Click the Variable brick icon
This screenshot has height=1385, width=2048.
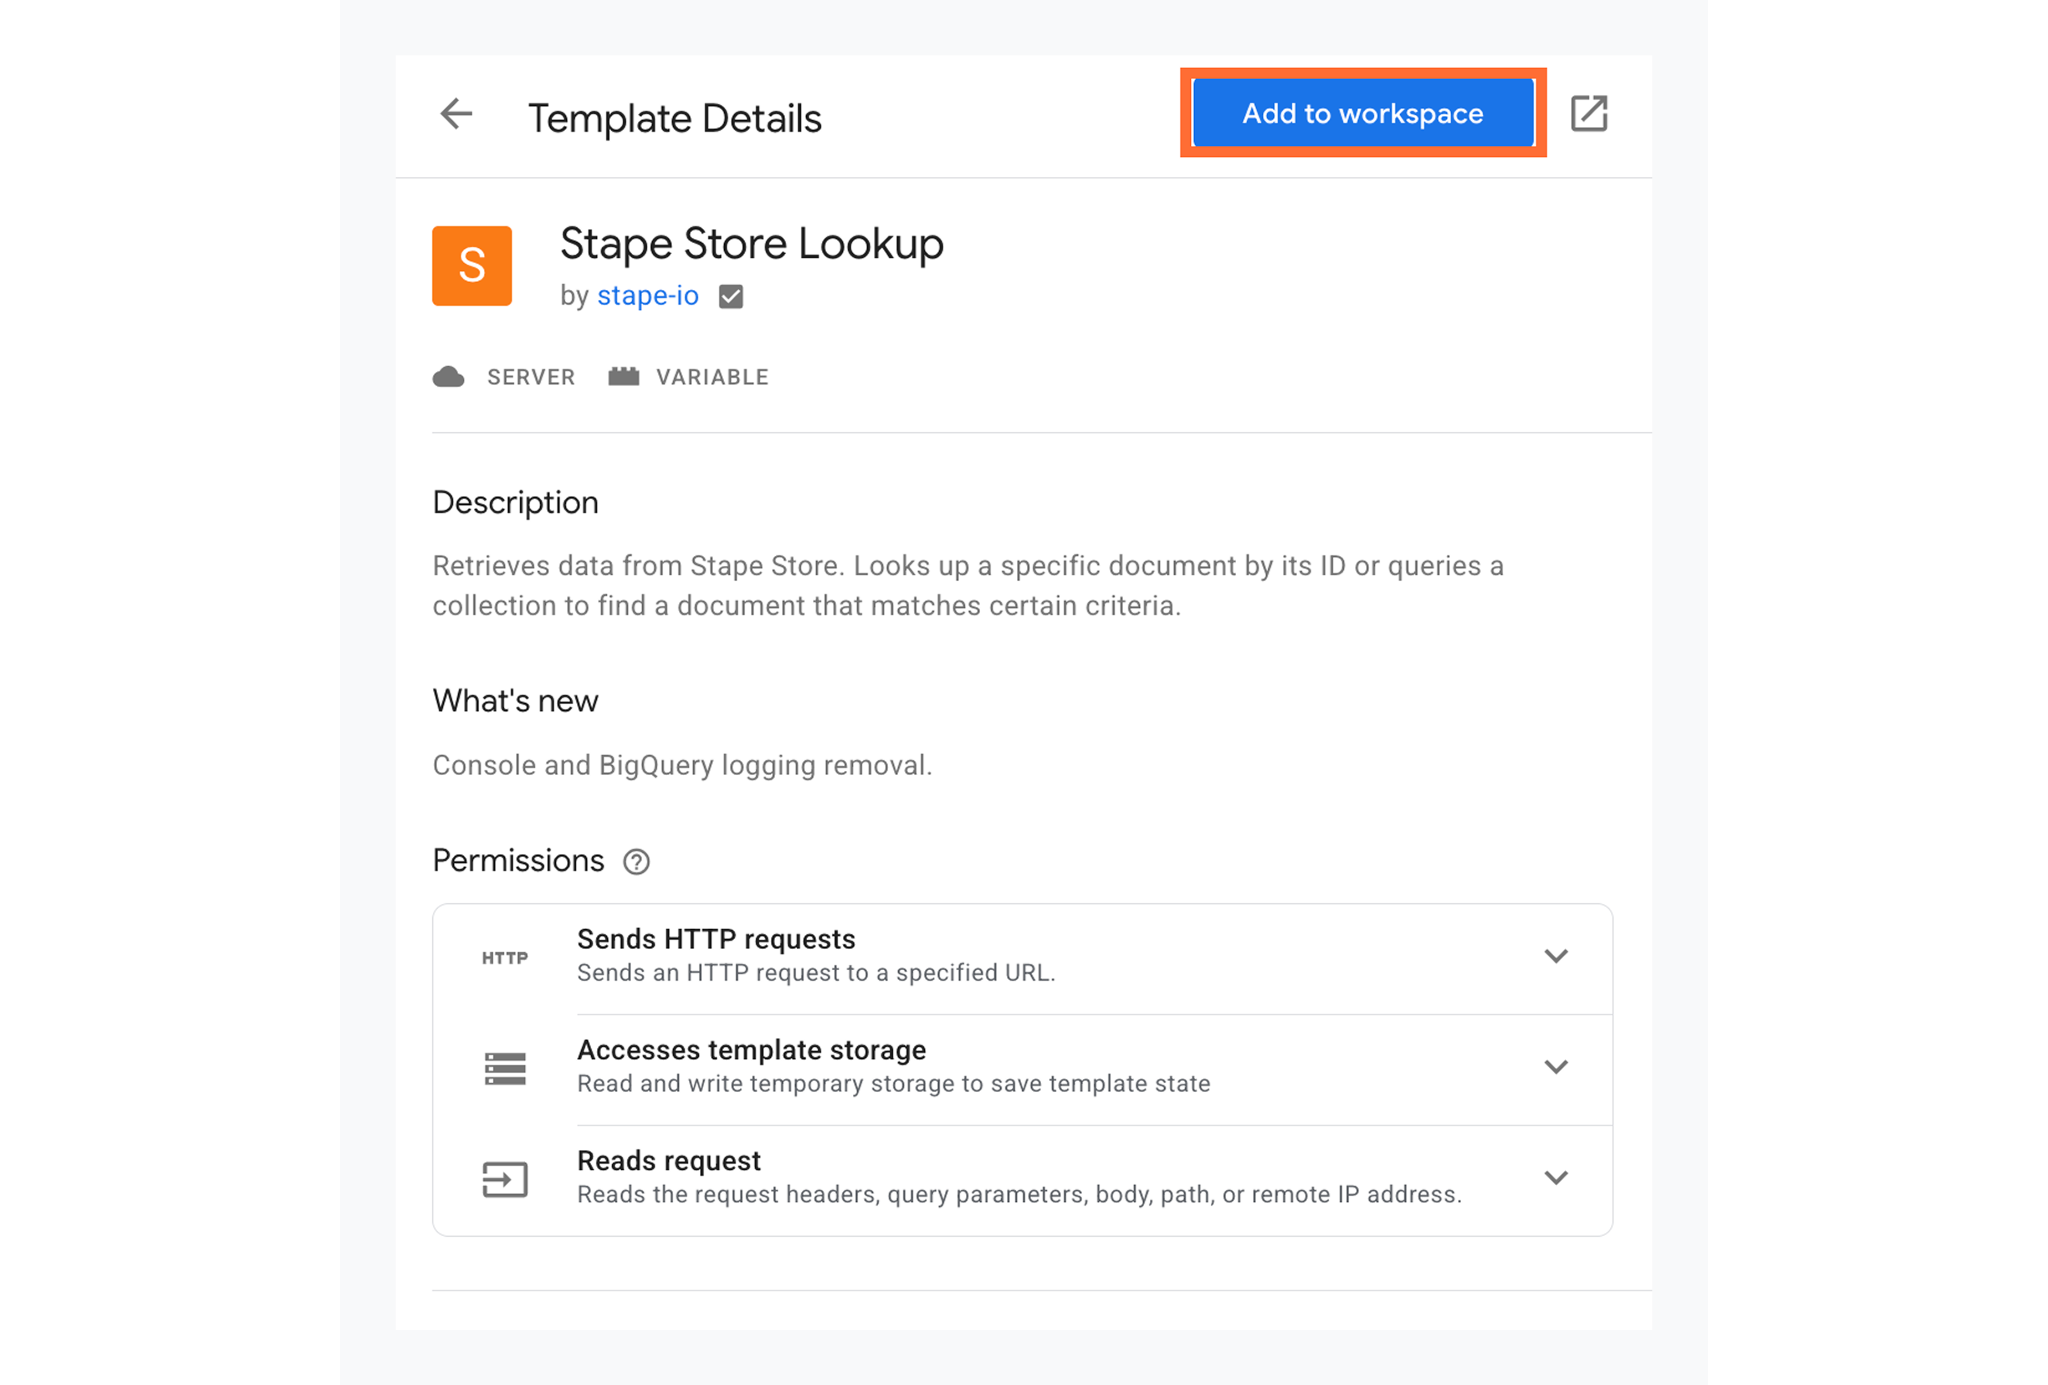point(624,376)
